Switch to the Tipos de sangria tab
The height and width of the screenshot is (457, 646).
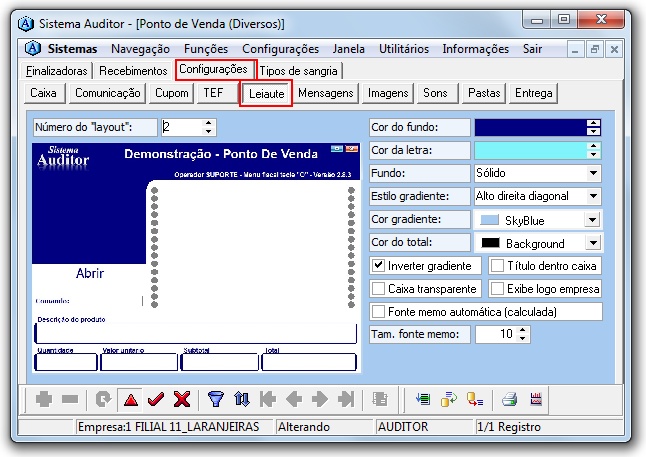click(299, 71)
